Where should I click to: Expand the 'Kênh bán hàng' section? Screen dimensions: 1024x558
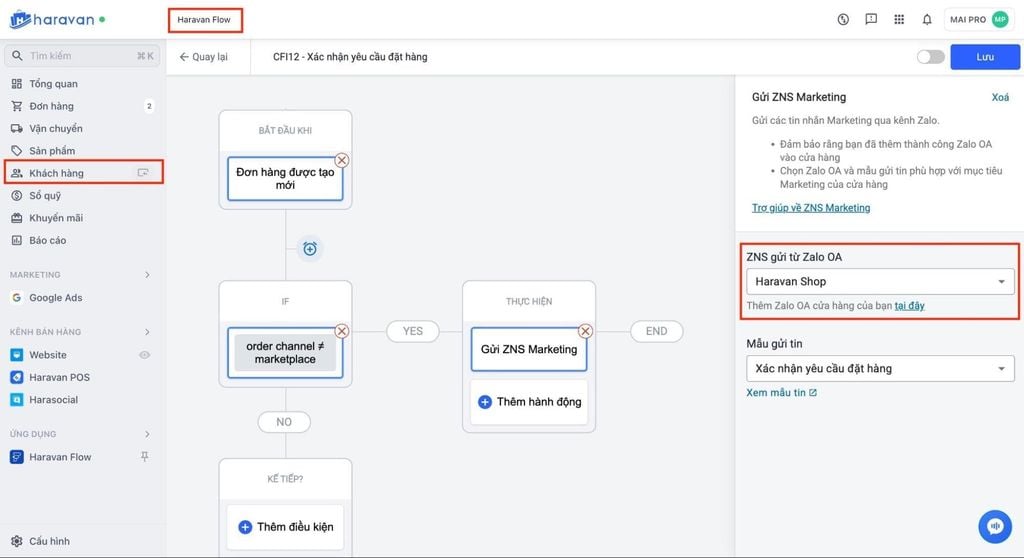(x=148, y=332)
